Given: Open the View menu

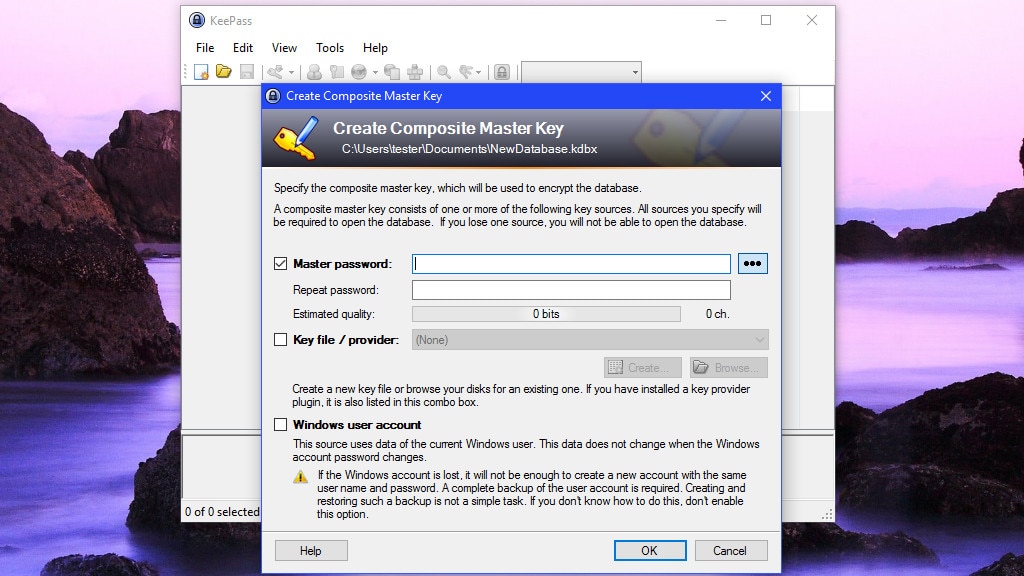Looking at the screenshot, I should [x=284, y=48].
